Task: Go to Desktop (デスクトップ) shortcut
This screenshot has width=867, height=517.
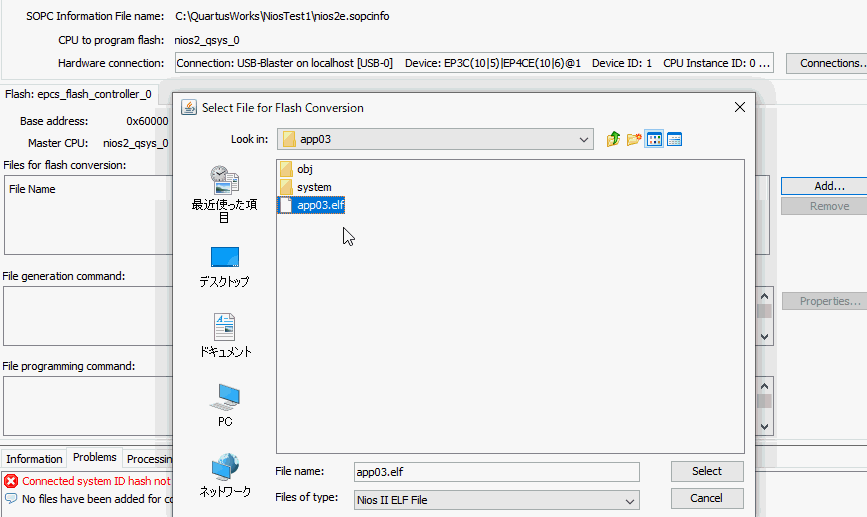Action: 224,267
